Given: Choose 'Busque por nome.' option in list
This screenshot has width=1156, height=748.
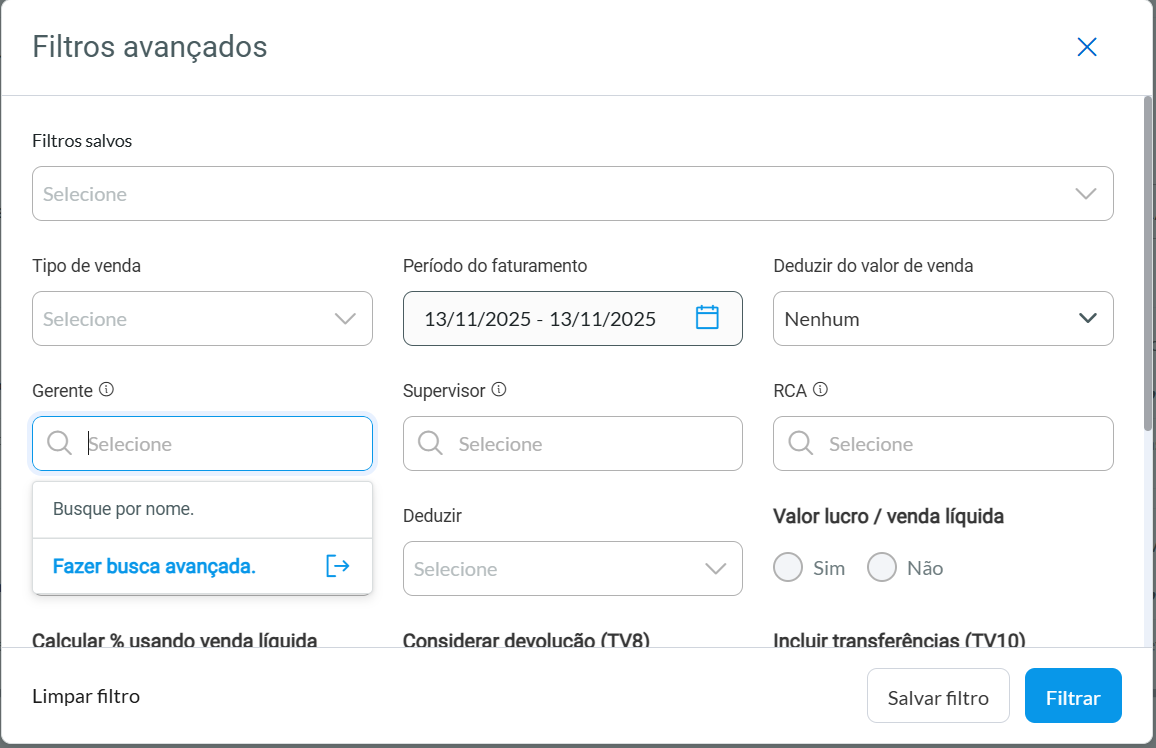Looking at the screenshot, I should point(124,509).
